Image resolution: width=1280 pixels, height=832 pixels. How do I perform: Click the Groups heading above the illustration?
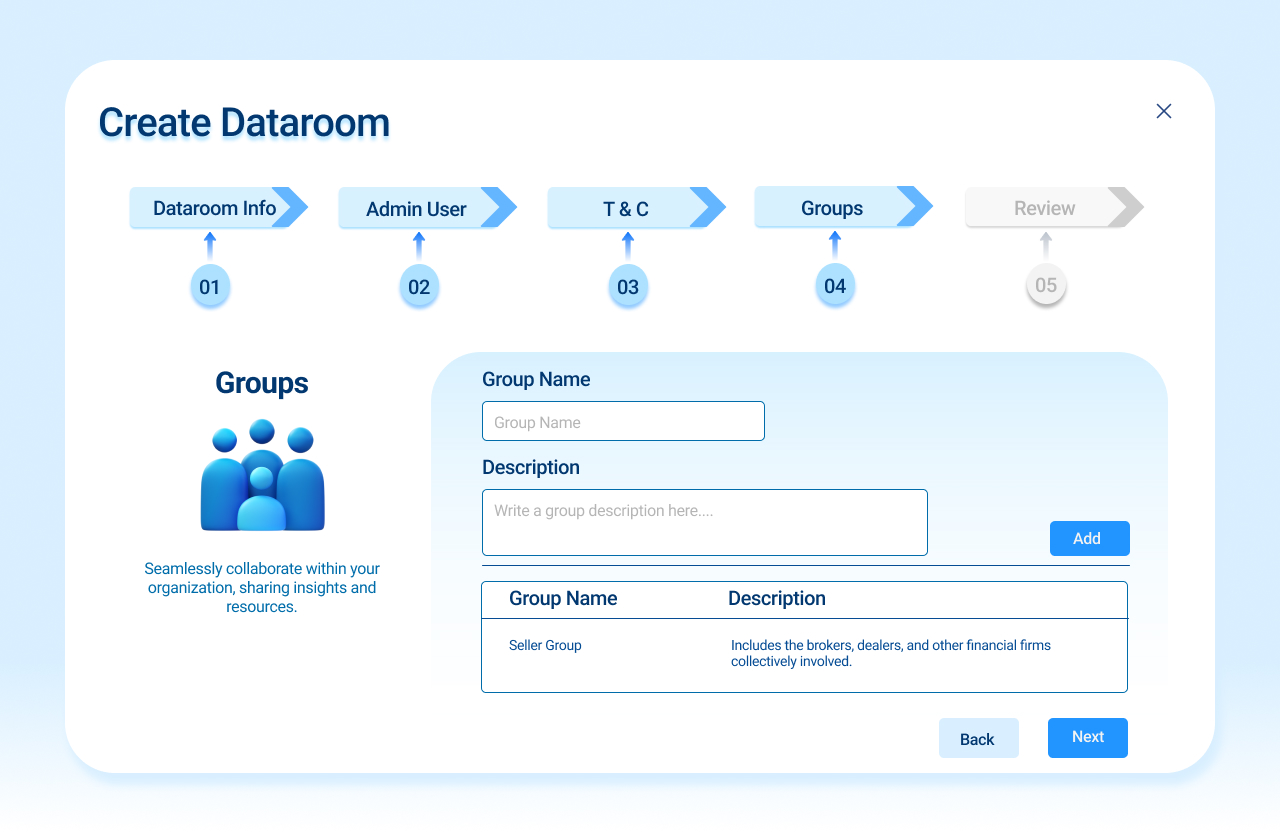click(262, 383)
